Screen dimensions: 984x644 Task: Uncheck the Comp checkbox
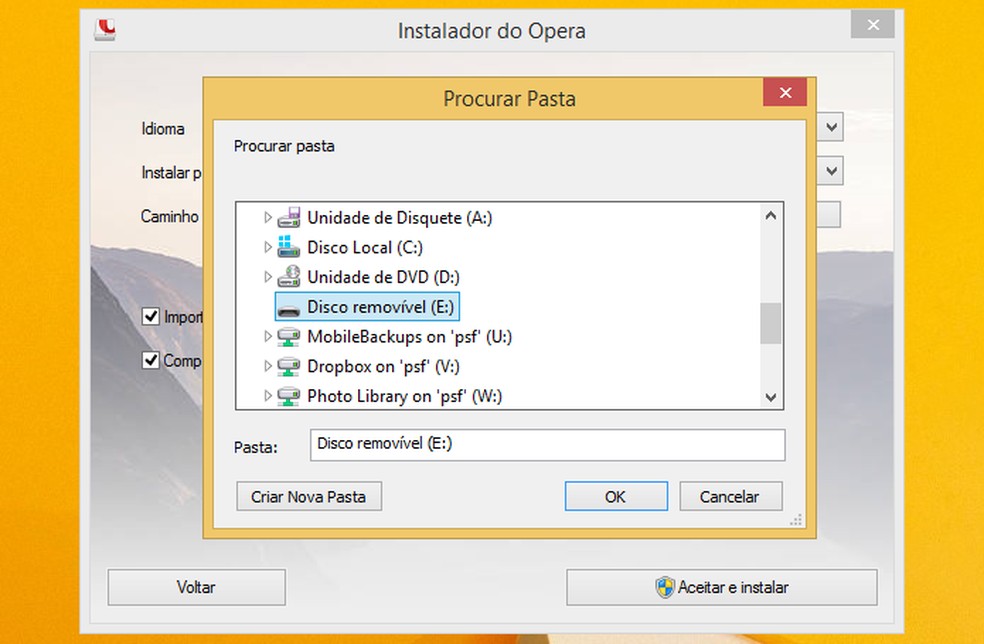click(x=150, y=360)
